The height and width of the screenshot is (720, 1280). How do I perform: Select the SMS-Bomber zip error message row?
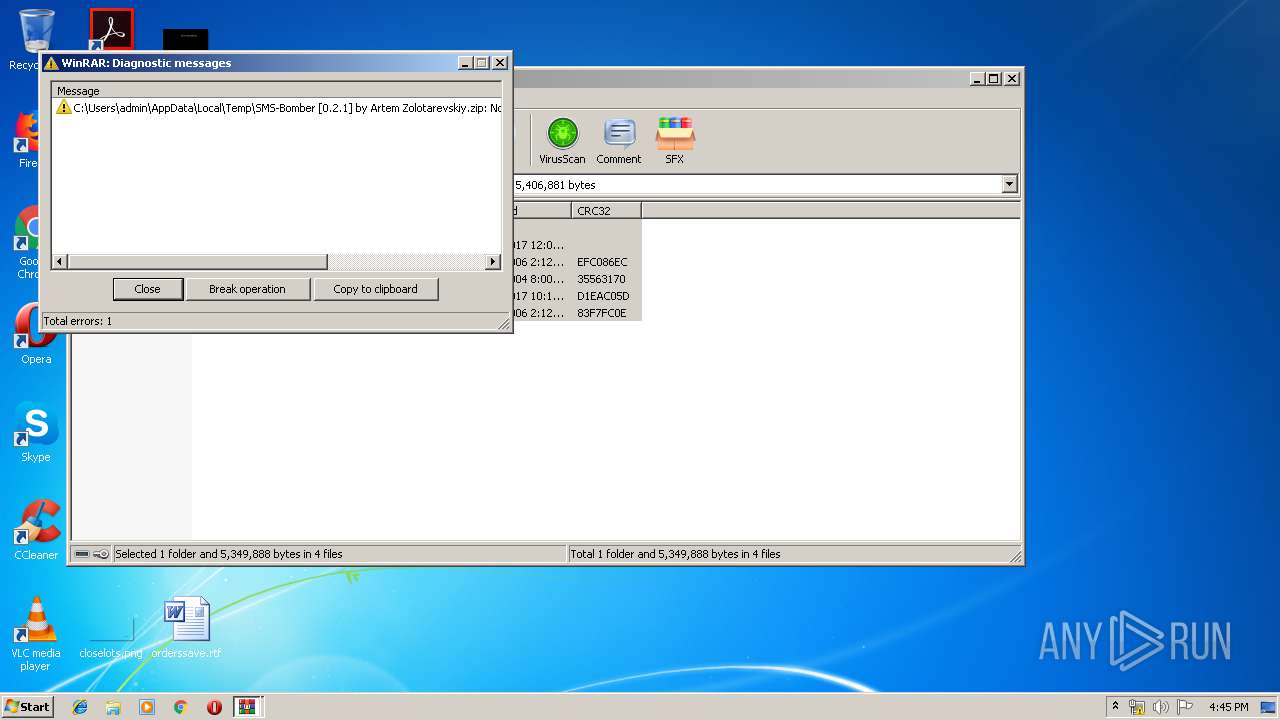(277, 108)
